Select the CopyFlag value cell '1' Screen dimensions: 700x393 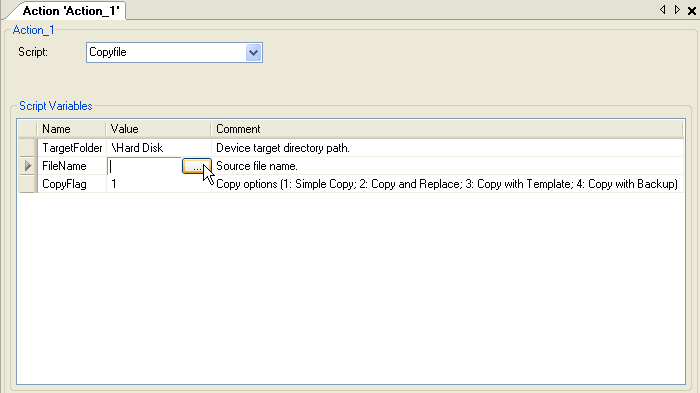(158, 184)
